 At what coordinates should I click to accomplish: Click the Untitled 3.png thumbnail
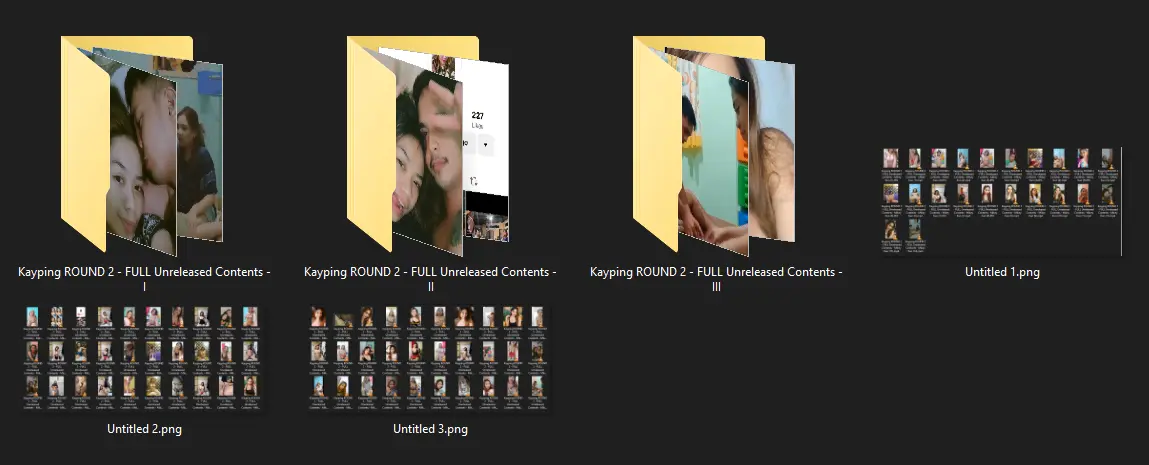click(430, 358)
